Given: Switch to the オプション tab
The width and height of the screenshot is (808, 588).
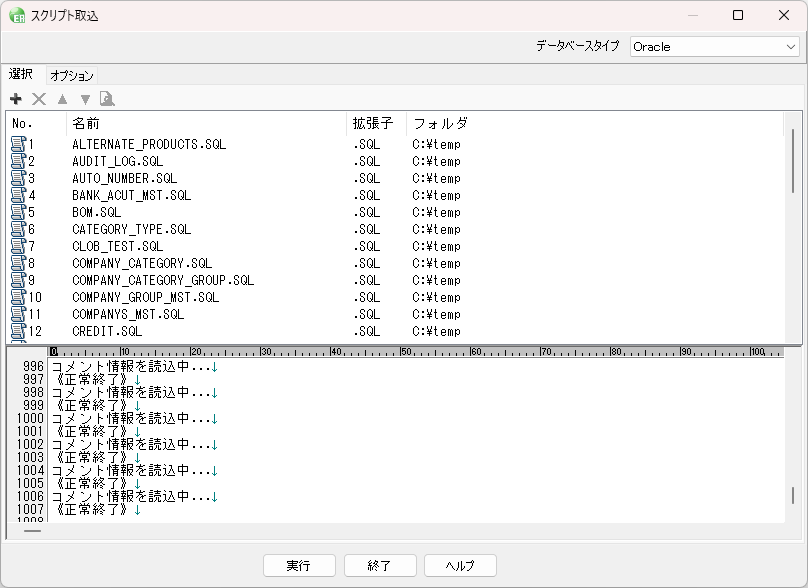Looking at the screenshot, I should tap(72, 76).
